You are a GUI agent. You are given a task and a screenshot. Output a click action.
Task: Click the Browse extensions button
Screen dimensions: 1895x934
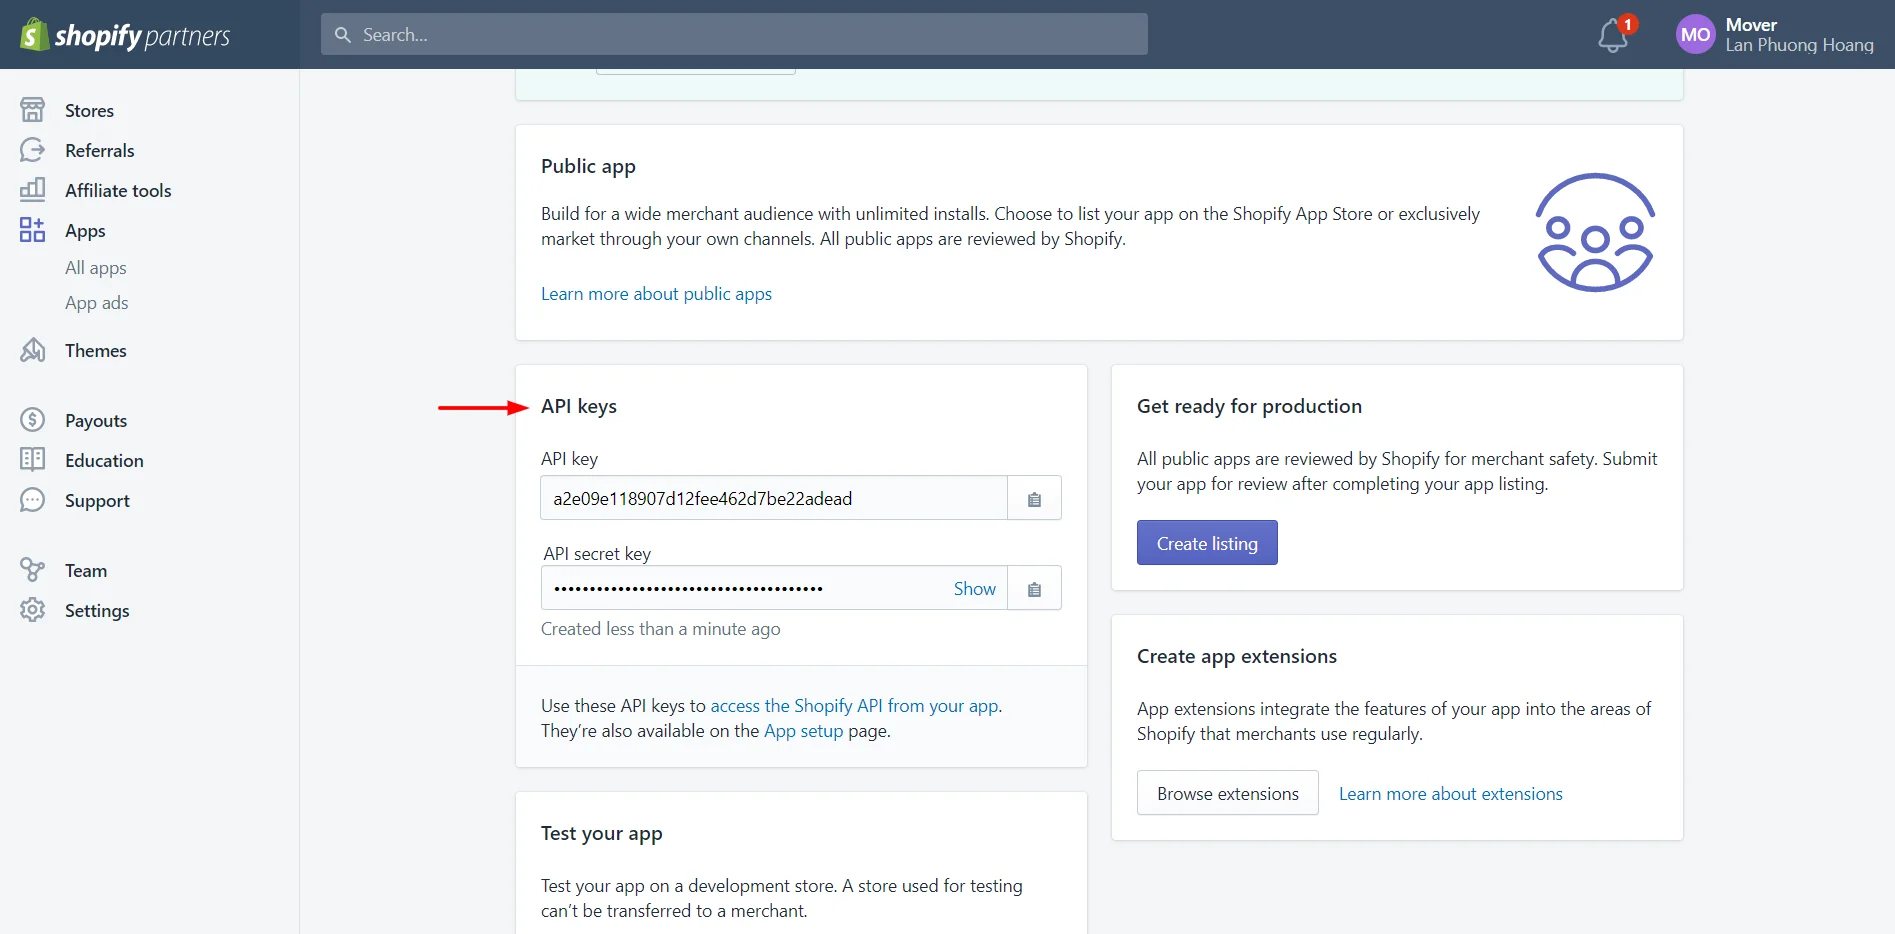pos(1227,792)
